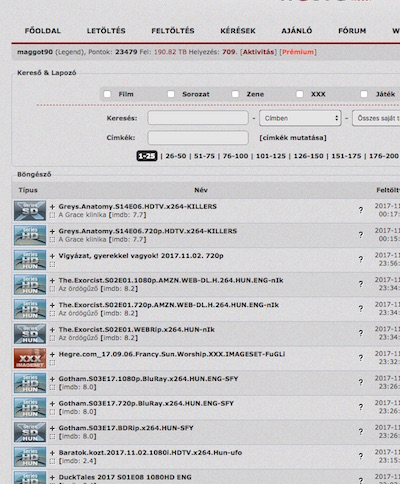Go to results page 76-100

[x=235, y=156]
